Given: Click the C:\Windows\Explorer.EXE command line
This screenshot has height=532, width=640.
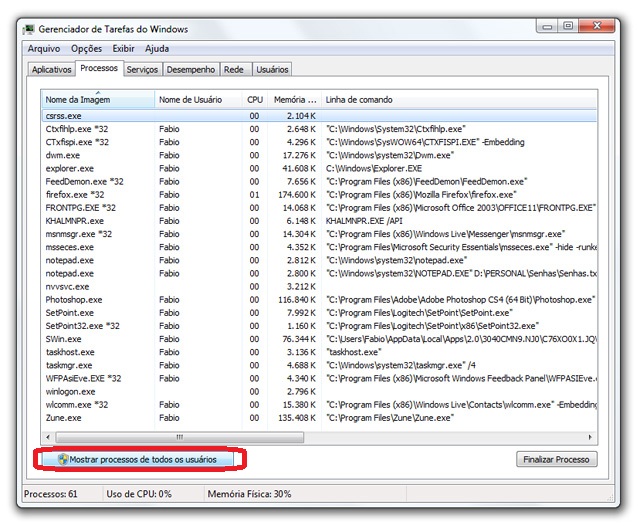Looking at the screenshot, I should tap(373, 169).
